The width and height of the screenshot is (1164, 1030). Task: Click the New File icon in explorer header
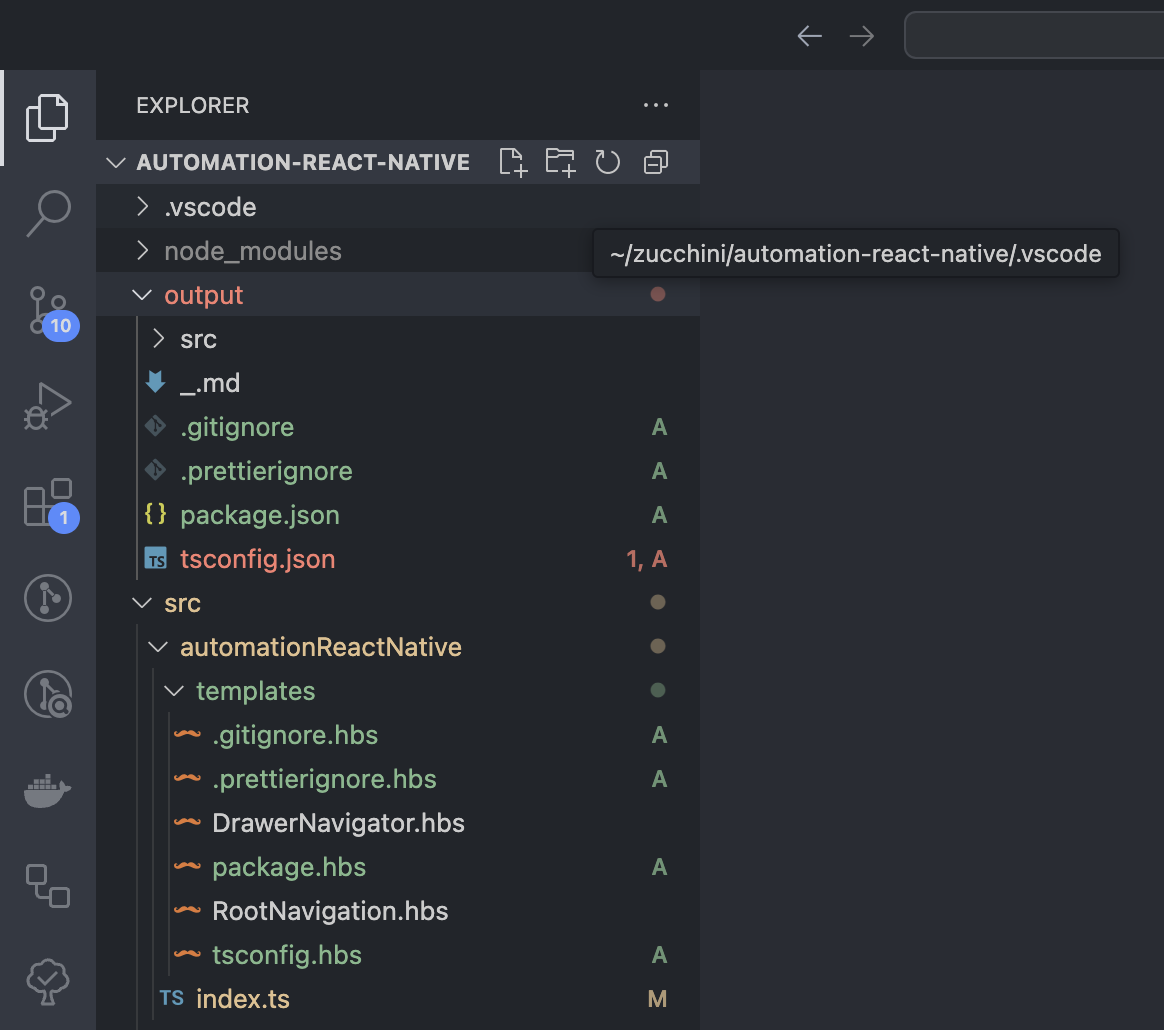pyautogui.click(x=512, y=162)
